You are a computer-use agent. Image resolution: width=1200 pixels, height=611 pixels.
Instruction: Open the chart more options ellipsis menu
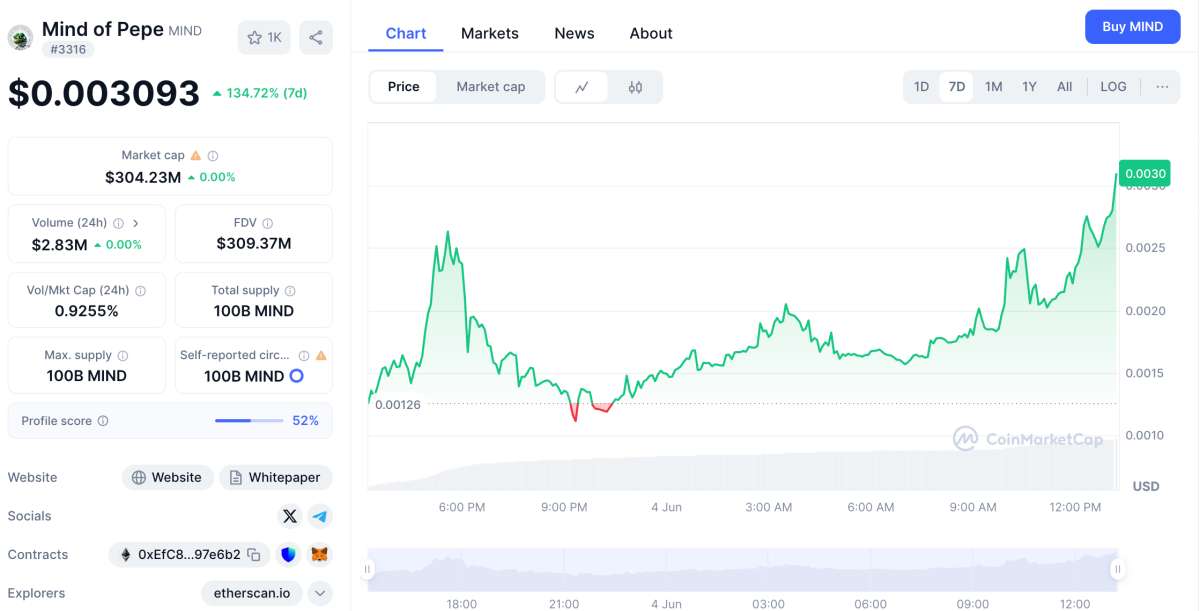[1162, 87]
